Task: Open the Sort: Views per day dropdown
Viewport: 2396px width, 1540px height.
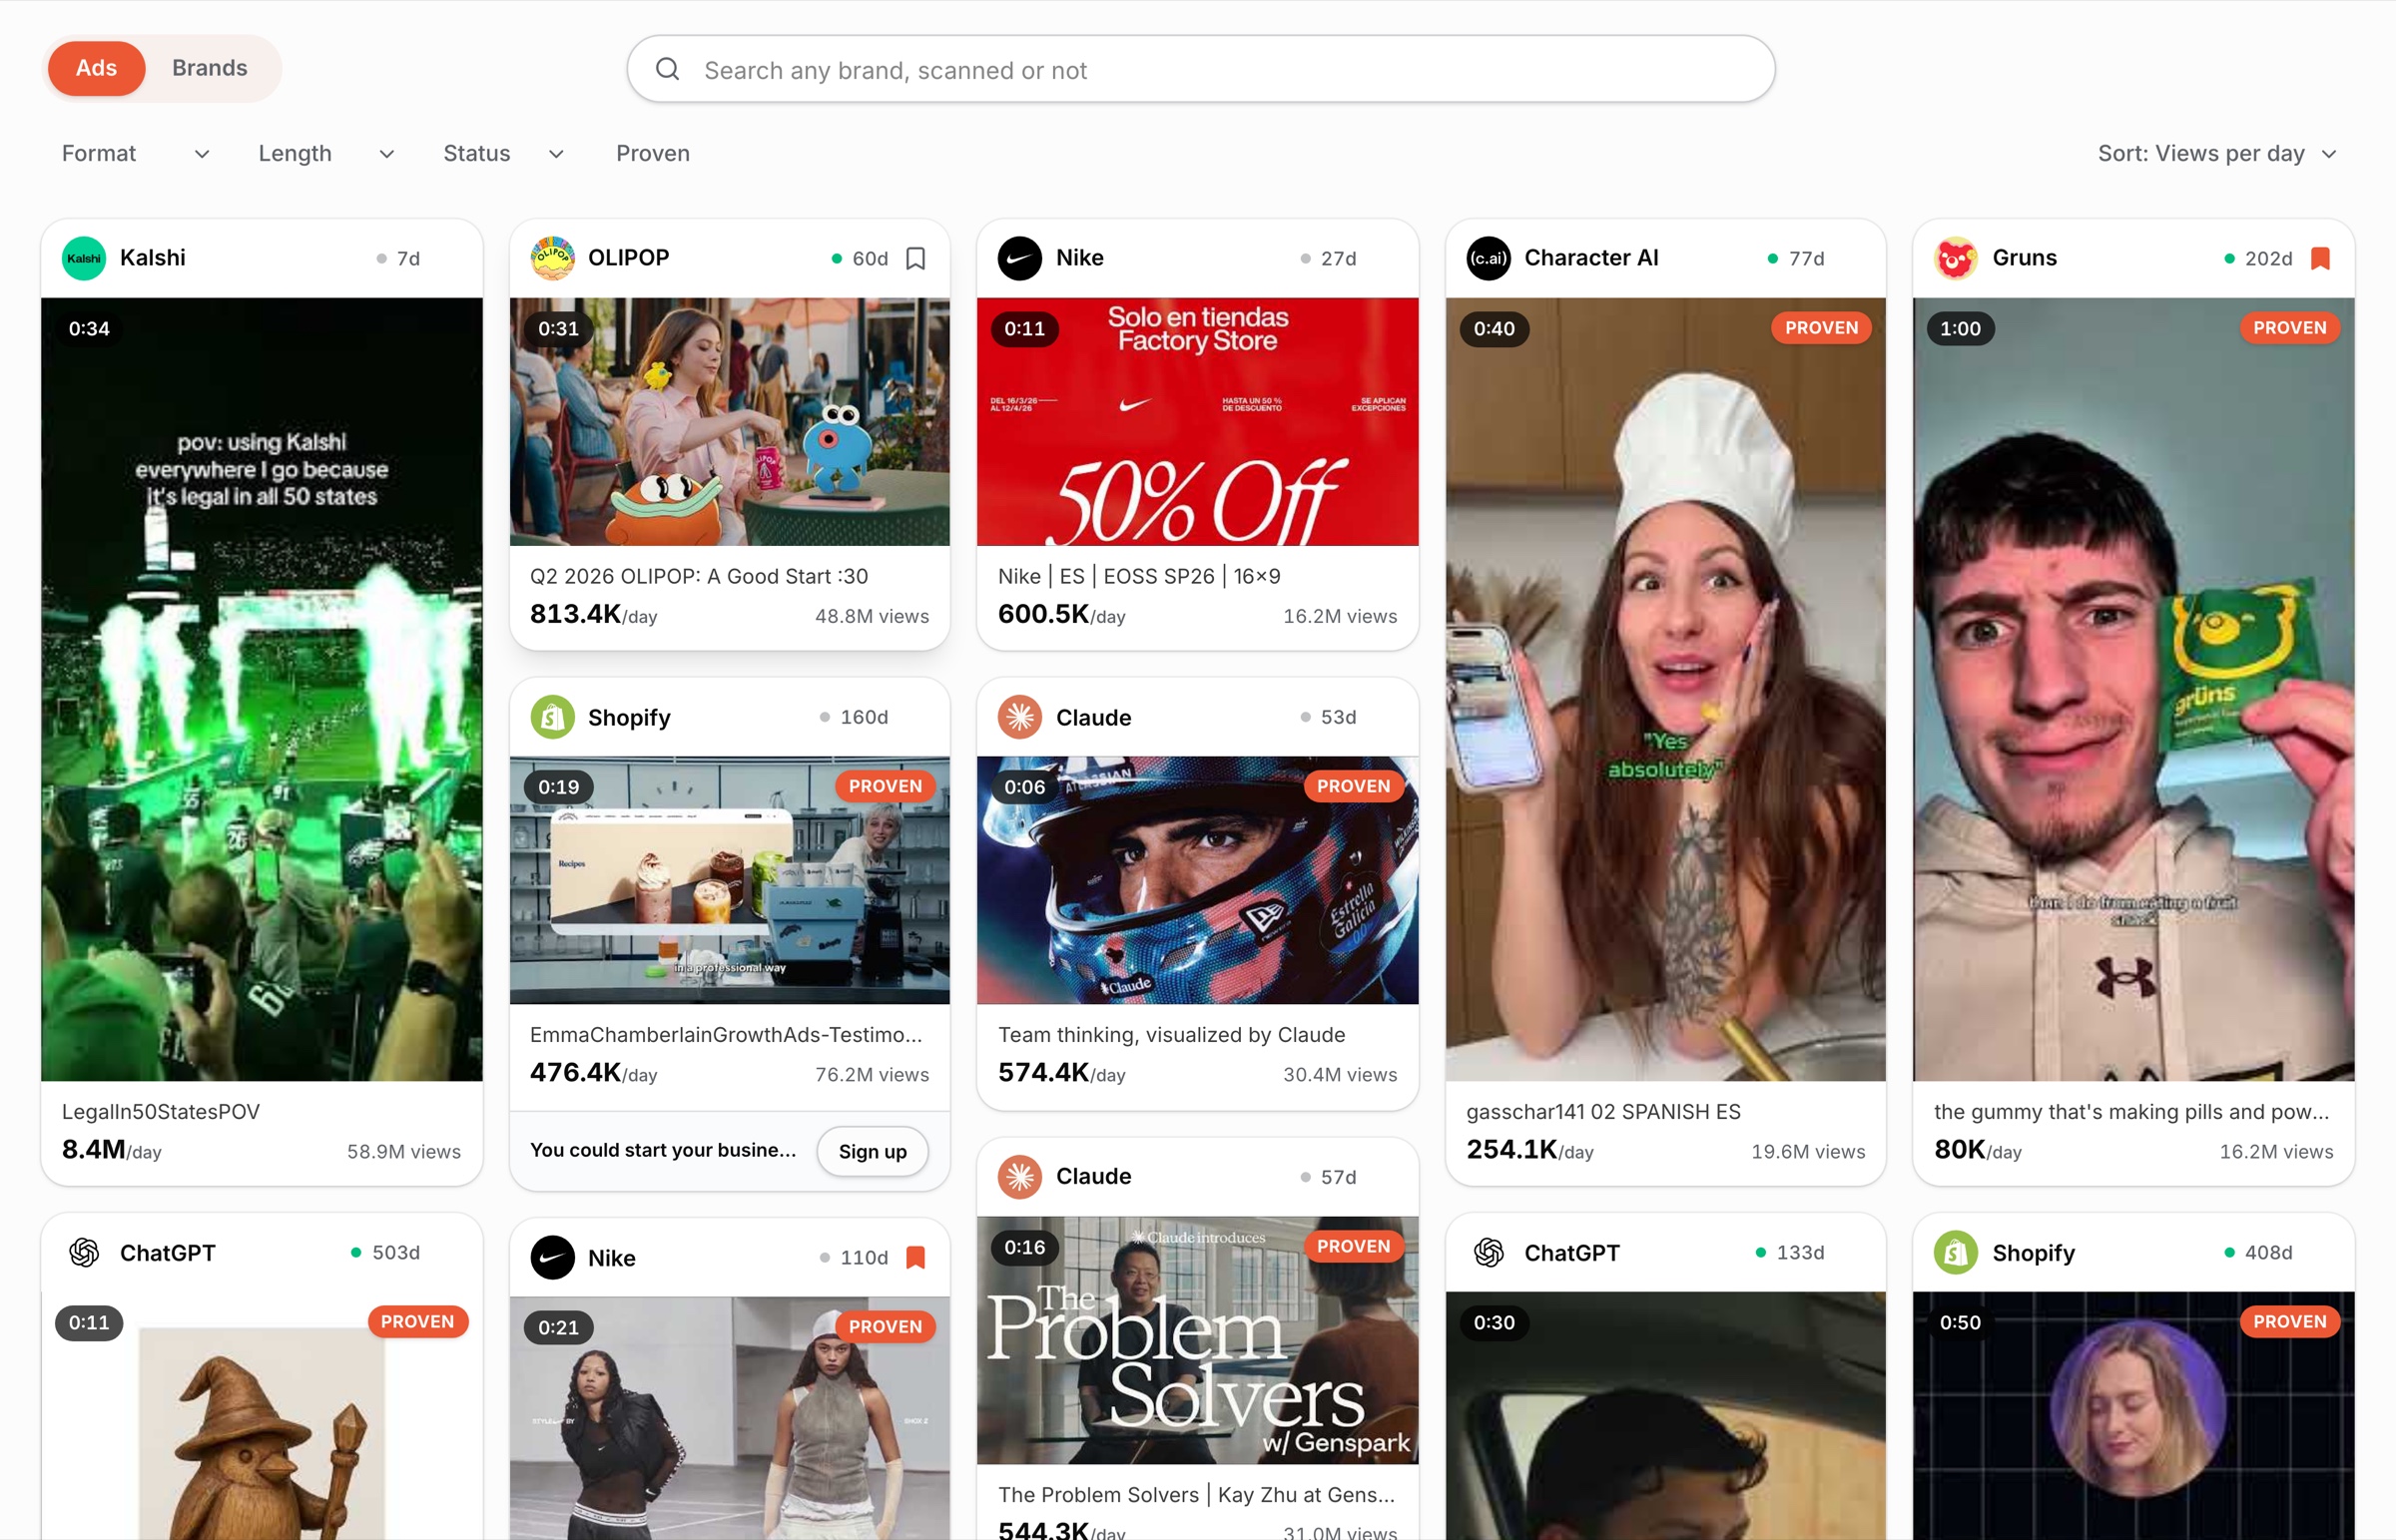Action: point(2217,153)
